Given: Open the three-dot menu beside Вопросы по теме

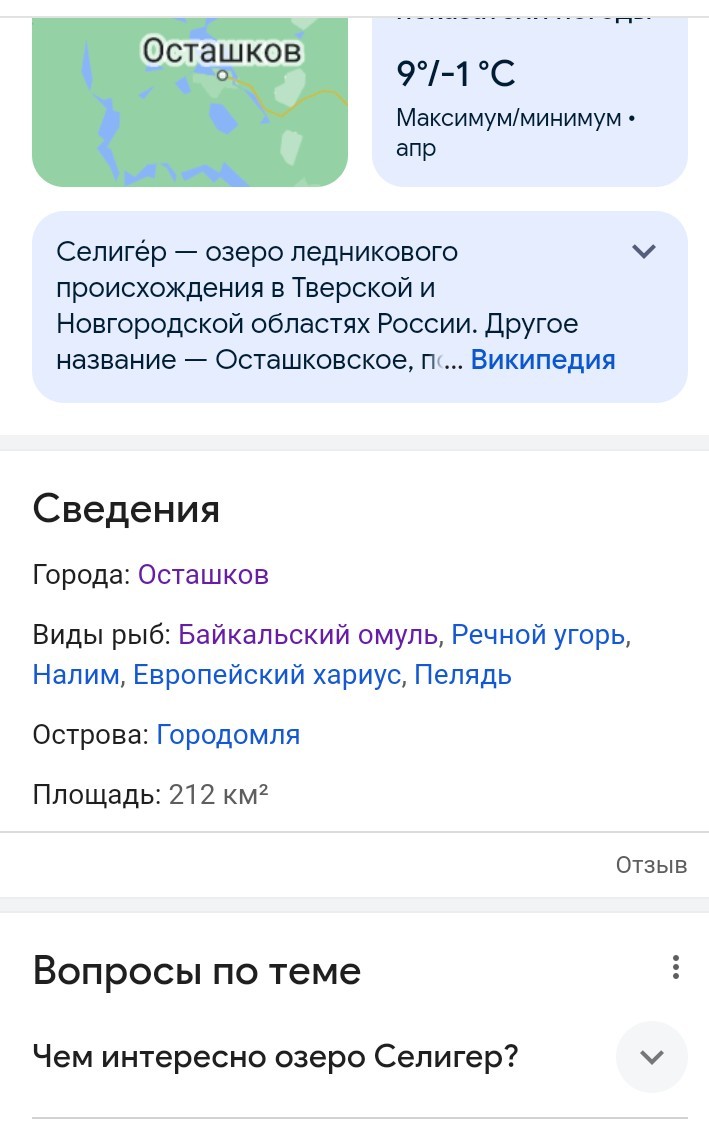Looking at the screenshot, I should click(x=675, y=967).
